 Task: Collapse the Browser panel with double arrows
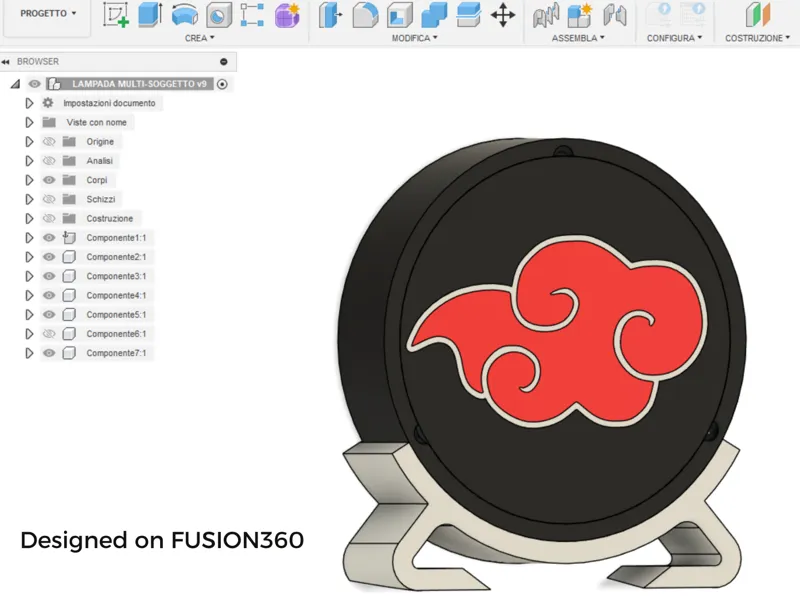click(x=6, y=62)
